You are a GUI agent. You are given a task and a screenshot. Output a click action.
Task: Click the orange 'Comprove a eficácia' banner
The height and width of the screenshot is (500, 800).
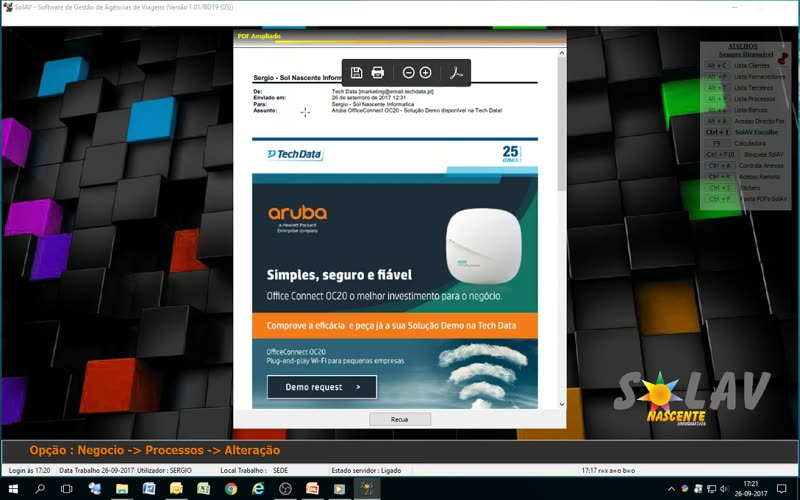coord(395,326)
